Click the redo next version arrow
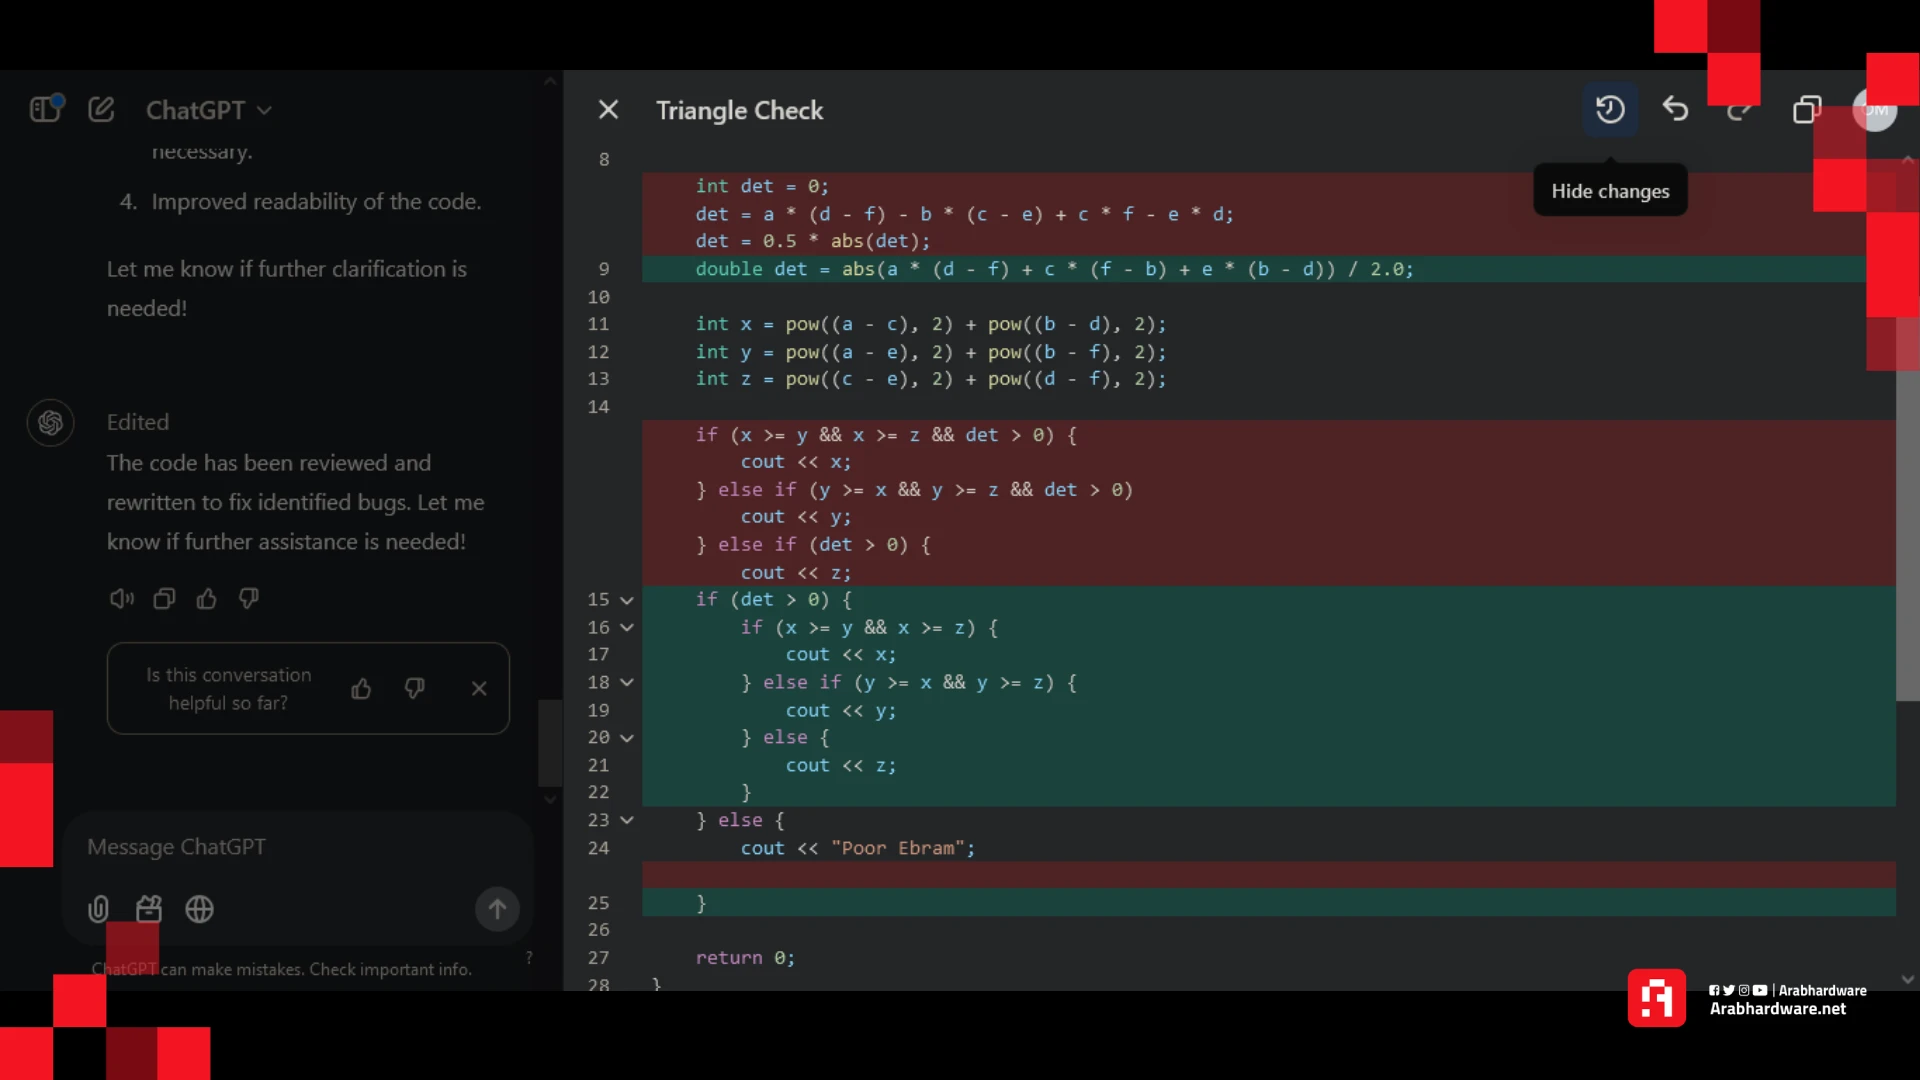The height and width of the screenshot is (1080, 1920). click(1740, 110)
